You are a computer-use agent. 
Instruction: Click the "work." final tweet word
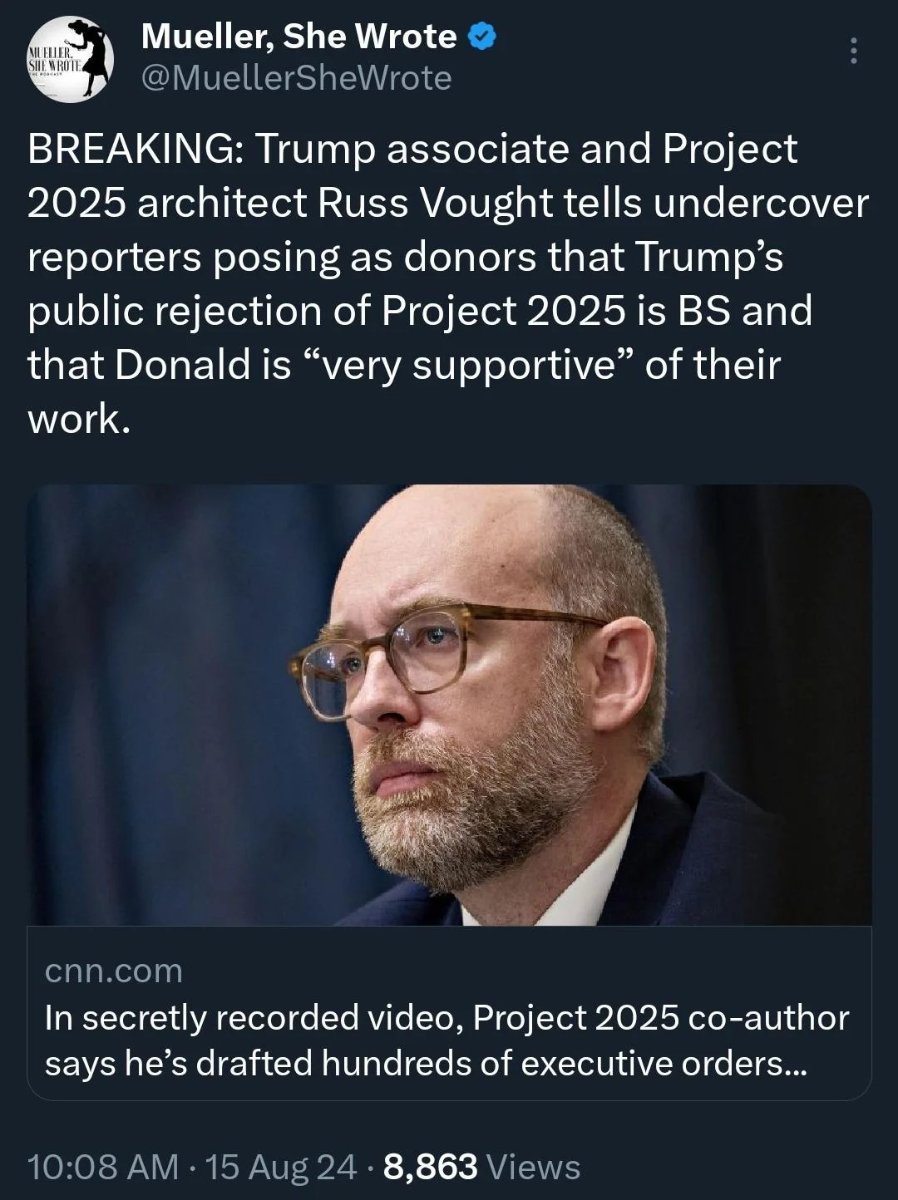click(x=78, y=421)
